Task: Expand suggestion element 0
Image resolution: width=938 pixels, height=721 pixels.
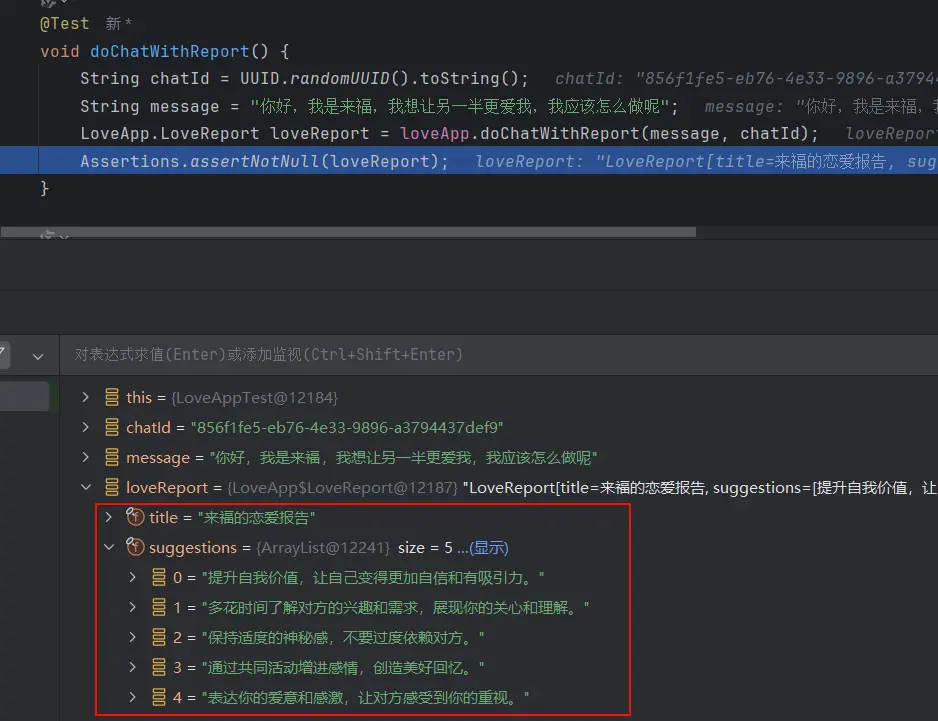Action: (x=132, y=577)
